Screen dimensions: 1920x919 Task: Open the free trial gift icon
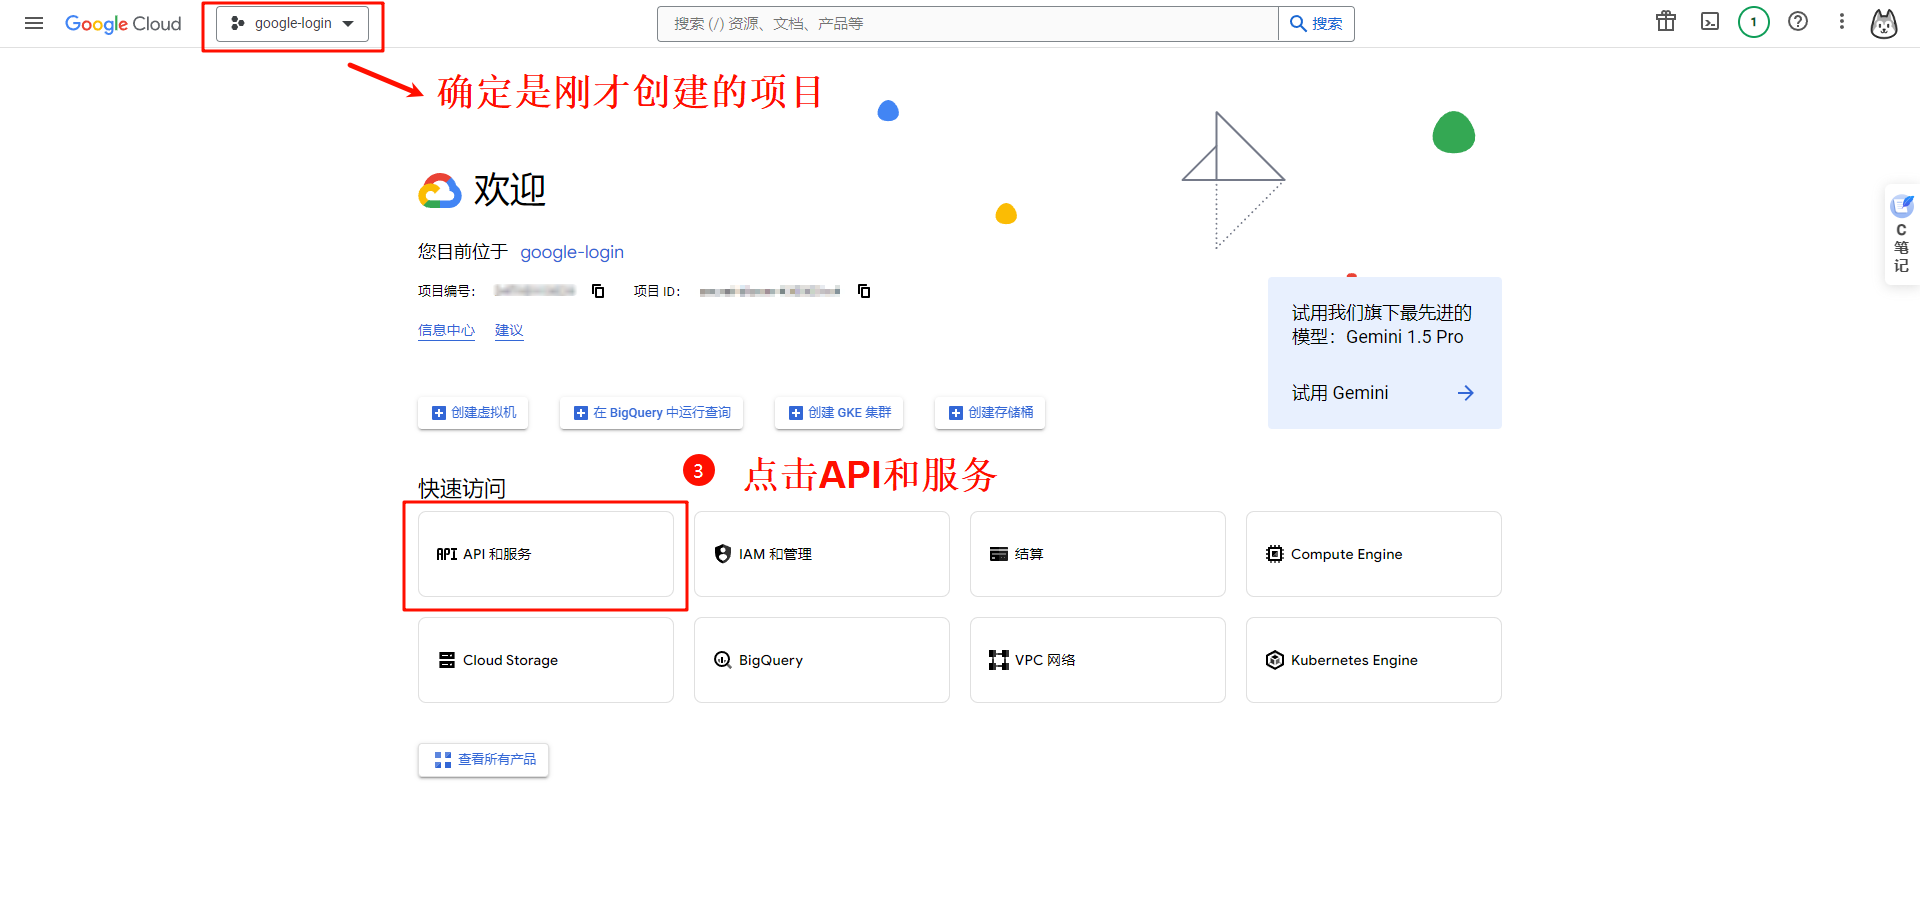coord(1666,22)
